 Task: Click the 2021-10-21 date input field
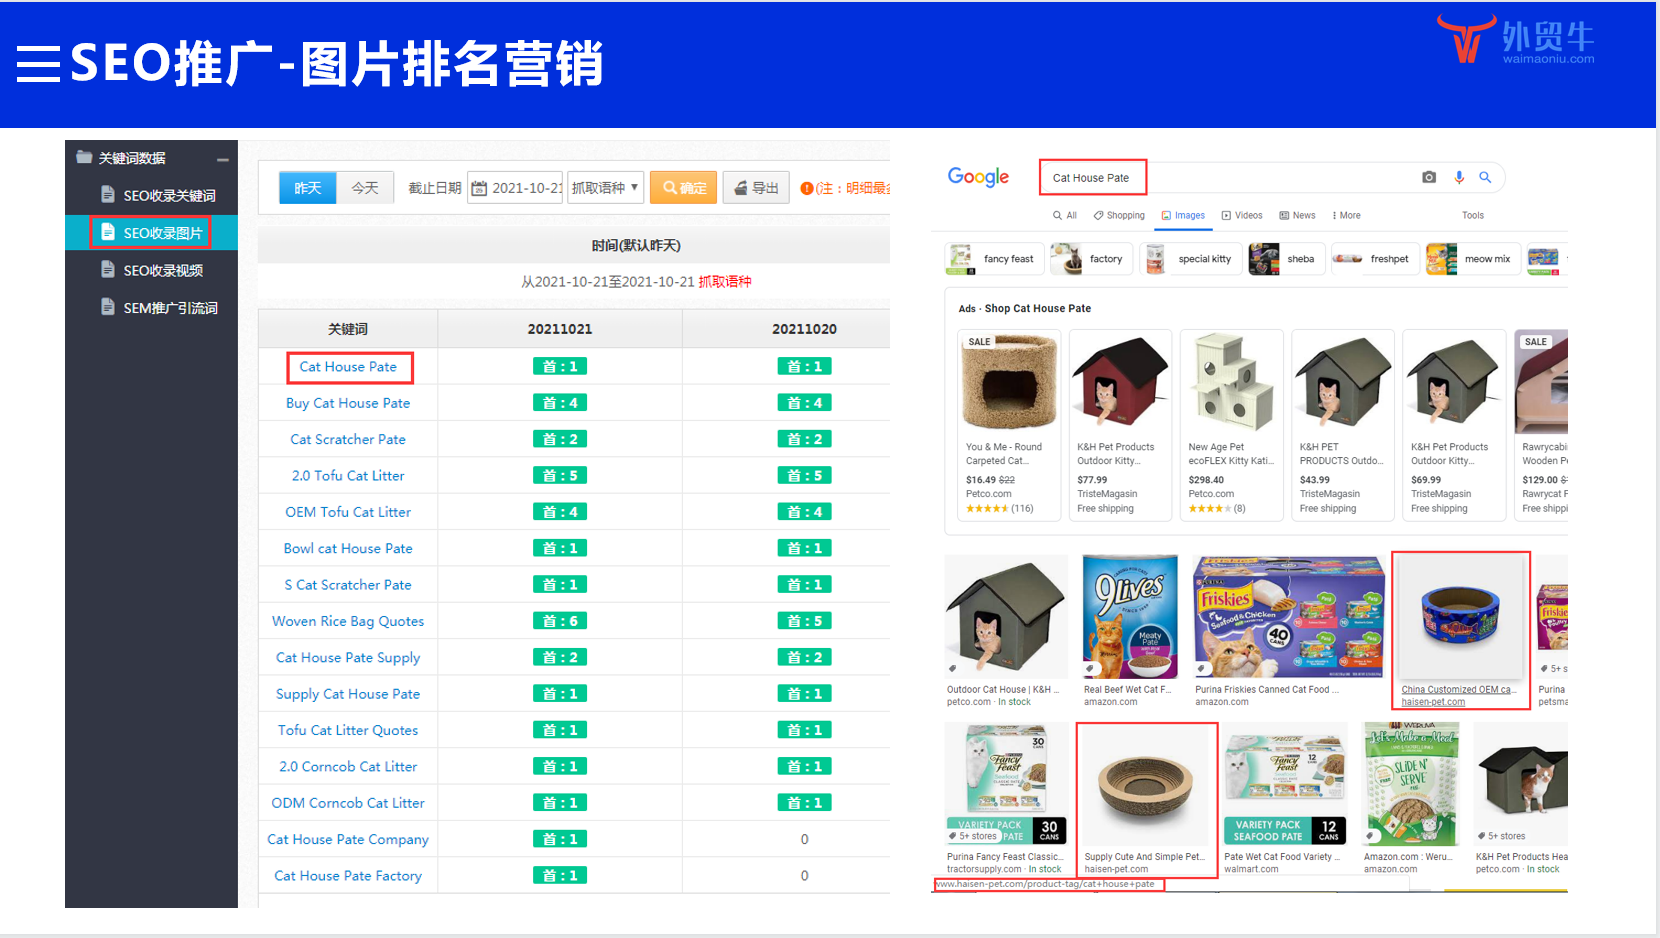click(x=515, y=188)
